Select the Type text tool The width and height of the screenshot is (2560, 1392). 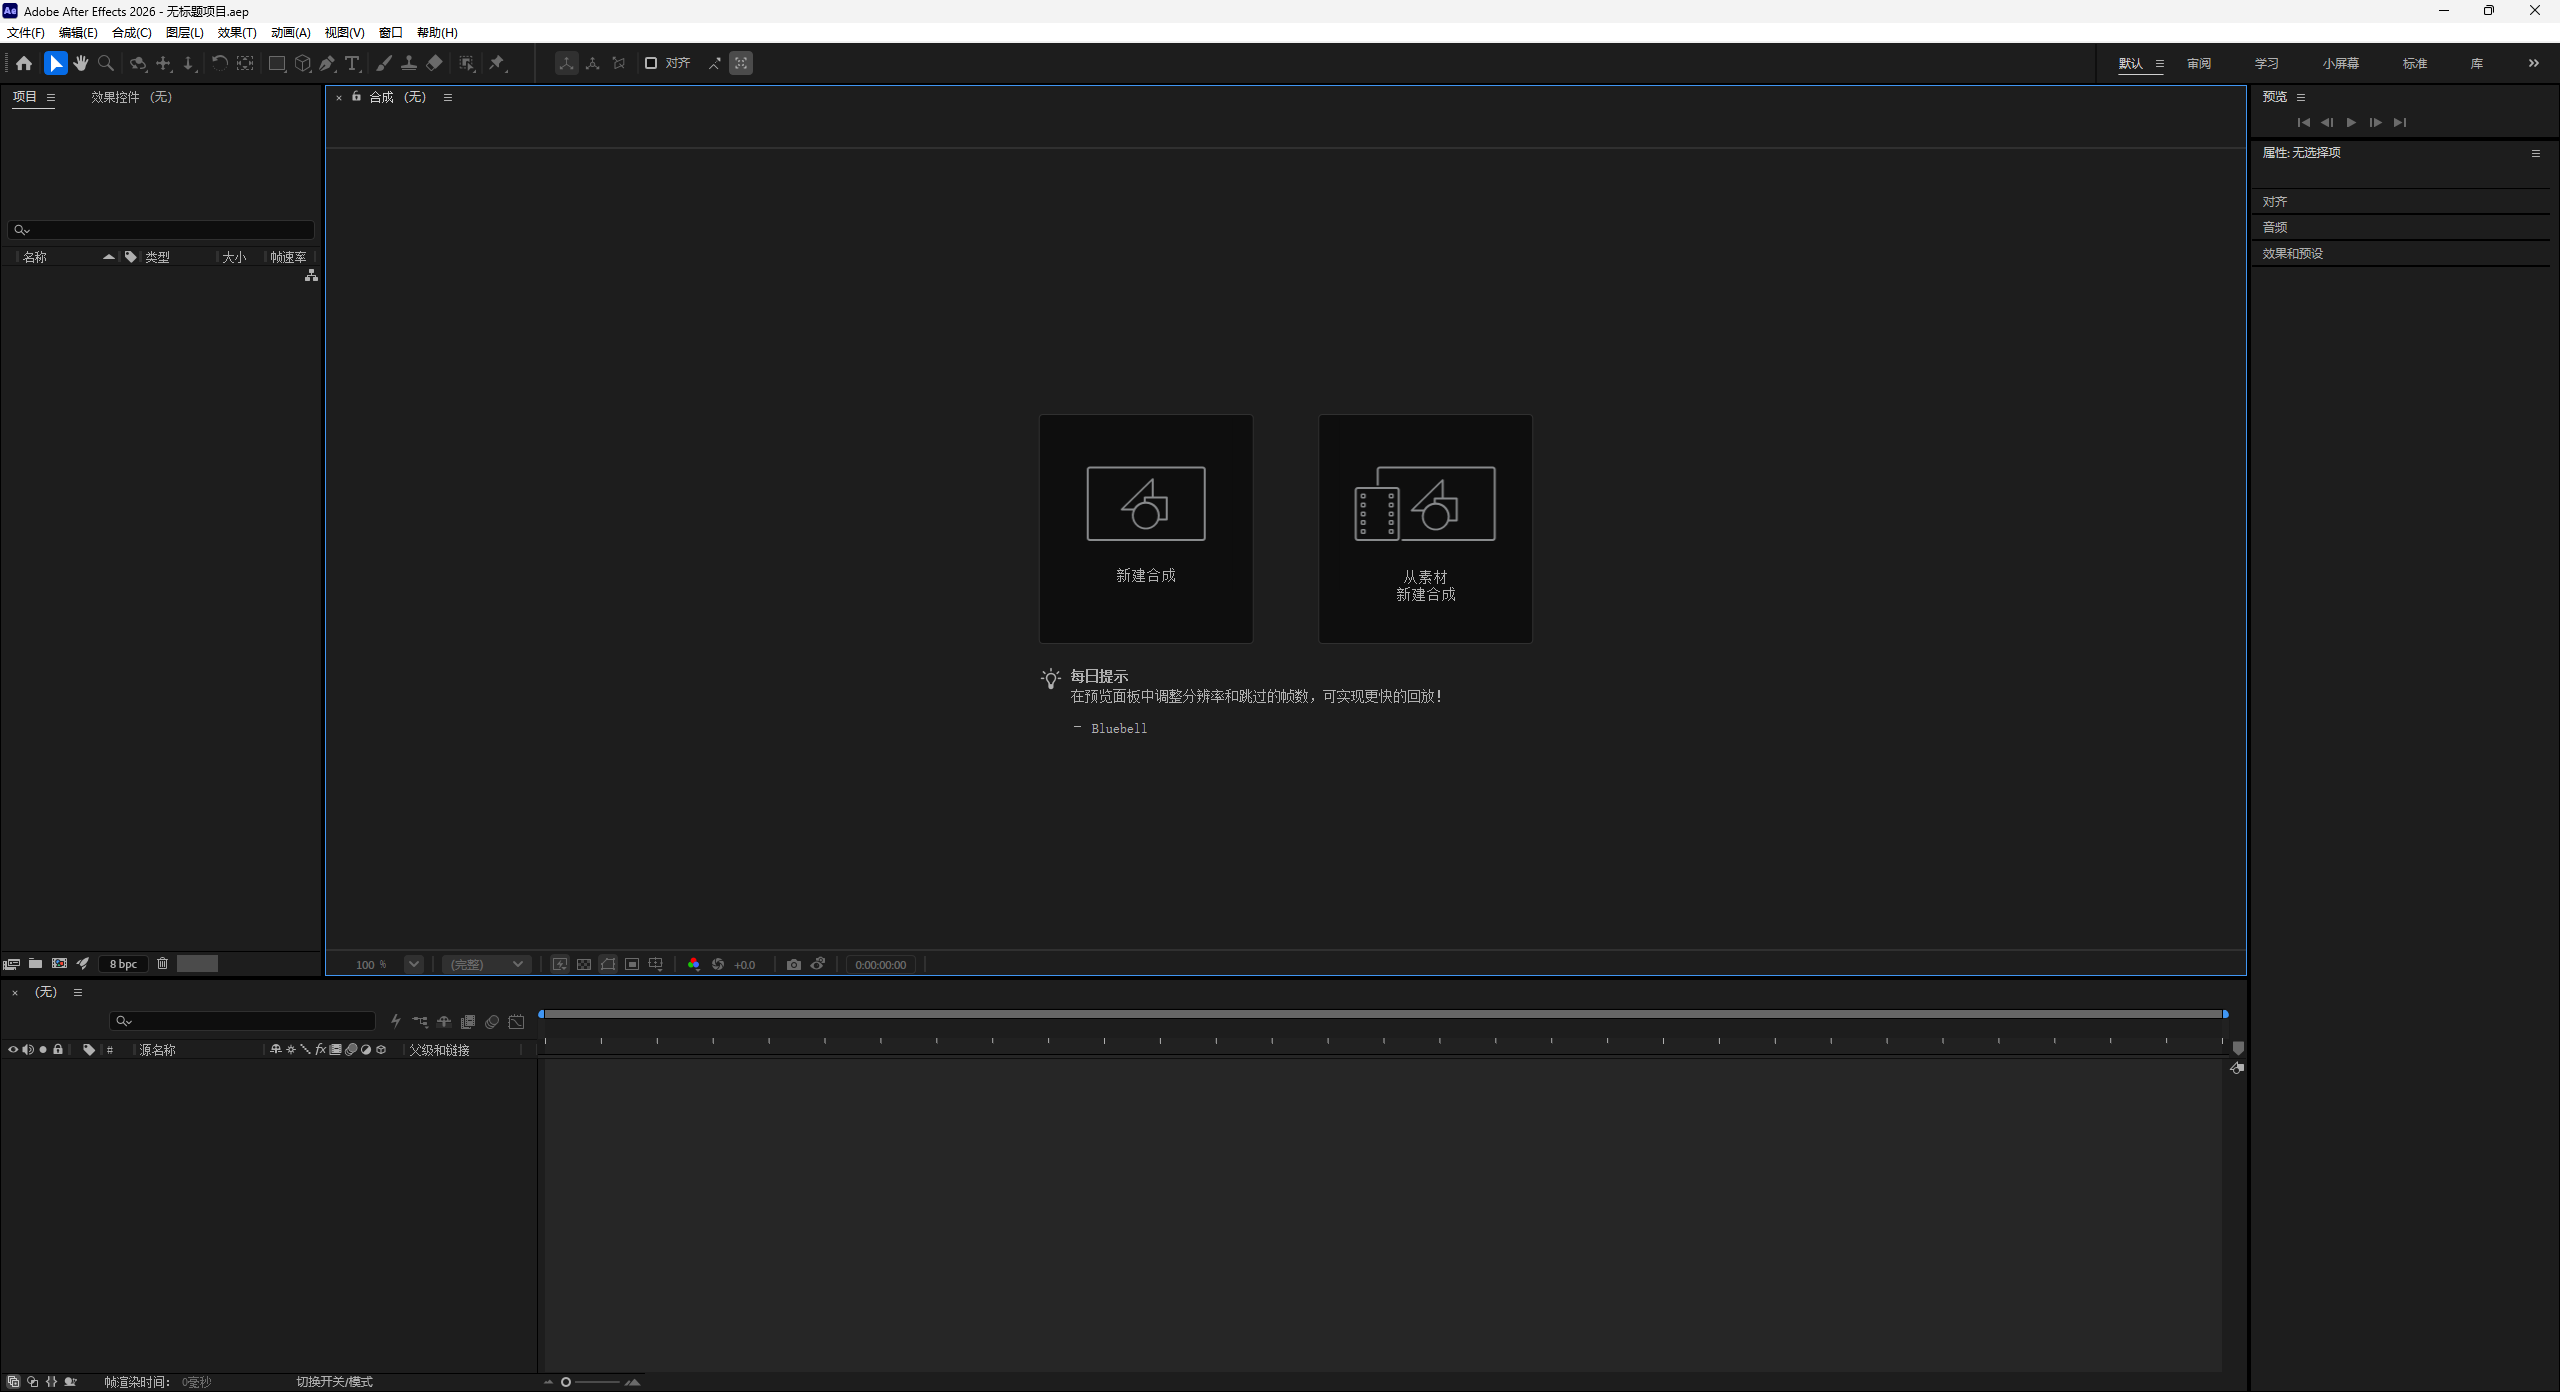coord(352,63)
